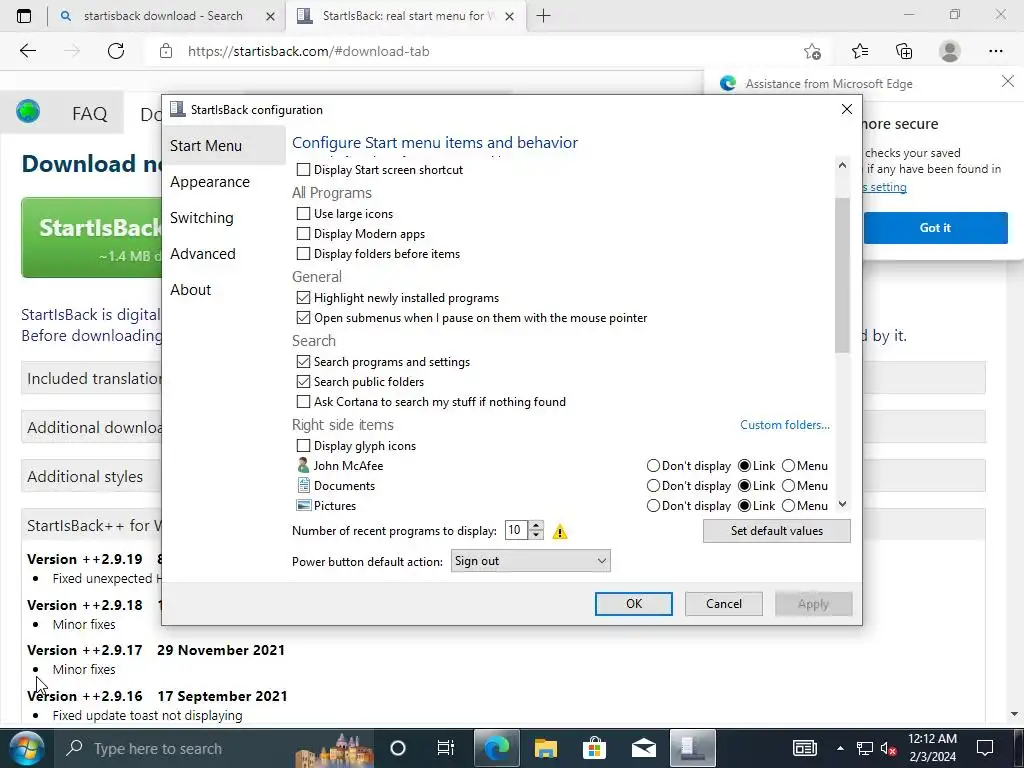Screen dimensions: 1024x768
Task: Click OK in StartIsBack configuration
Action: click(x=633, y=603)
